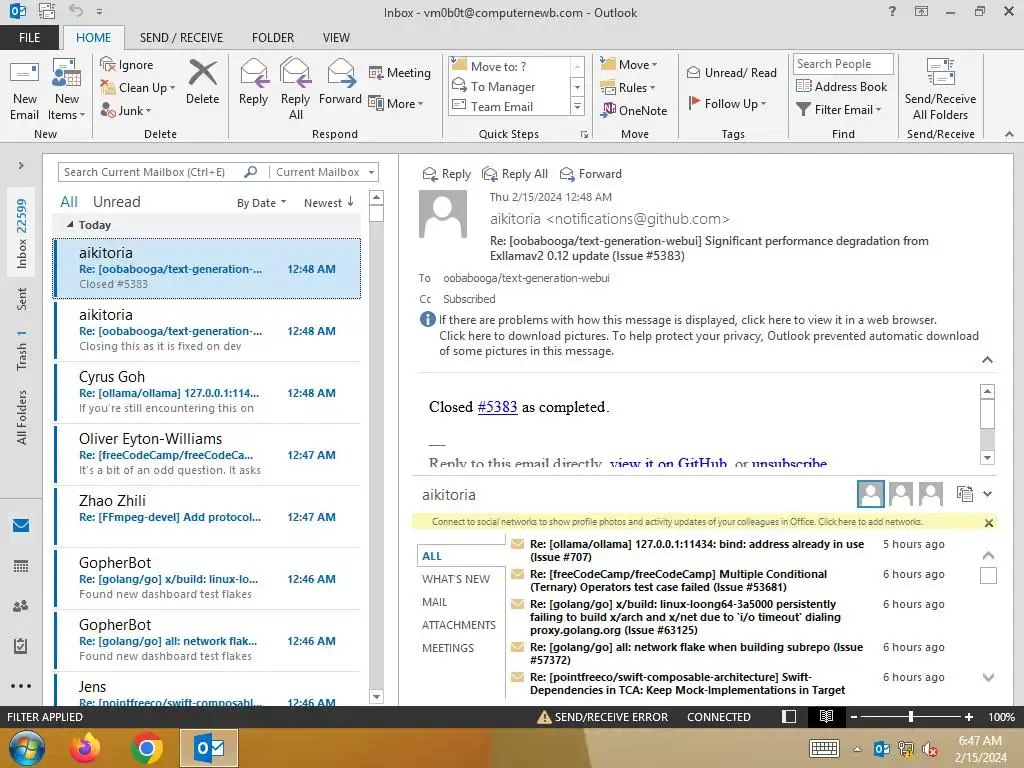This screenshot has height=768, width=1024.
Task: Click sender's avatar picture in reading pane
Action: click(443, 214)
